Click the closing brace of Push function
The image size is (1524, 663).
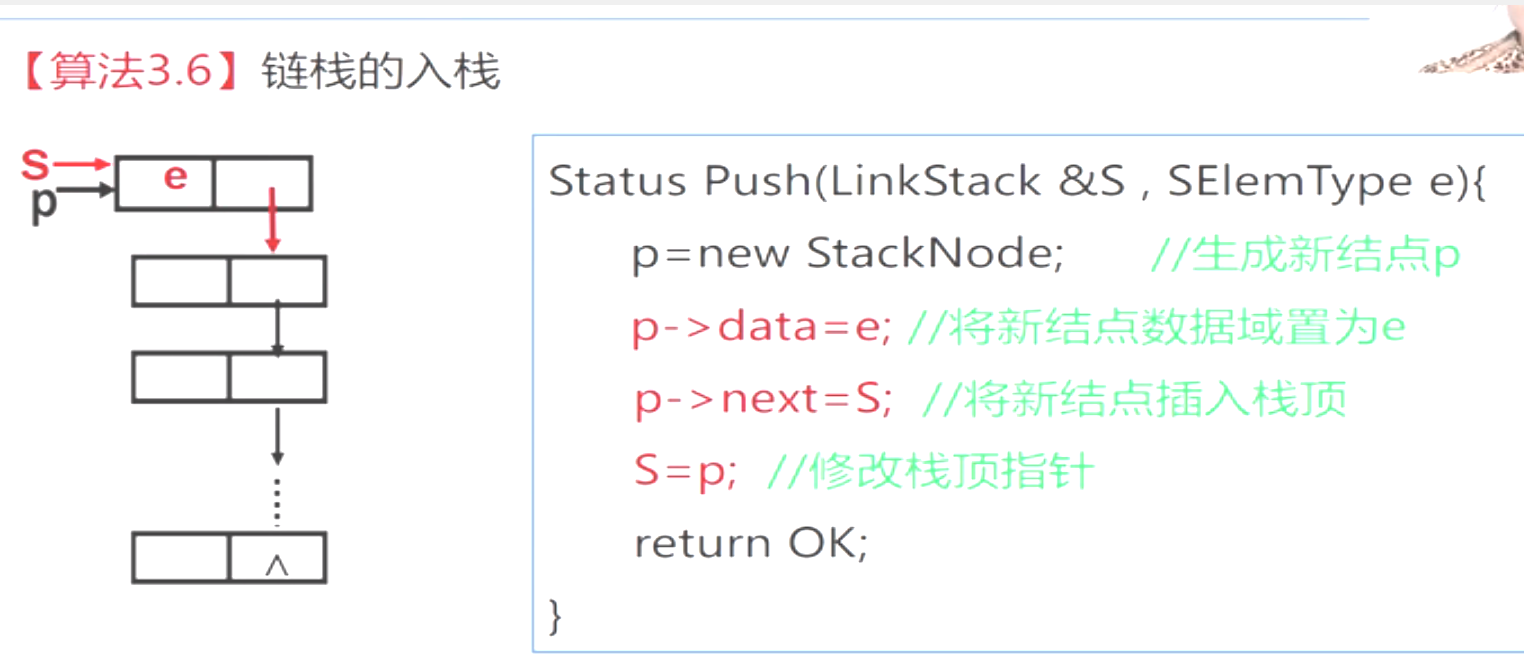[556, 615]
